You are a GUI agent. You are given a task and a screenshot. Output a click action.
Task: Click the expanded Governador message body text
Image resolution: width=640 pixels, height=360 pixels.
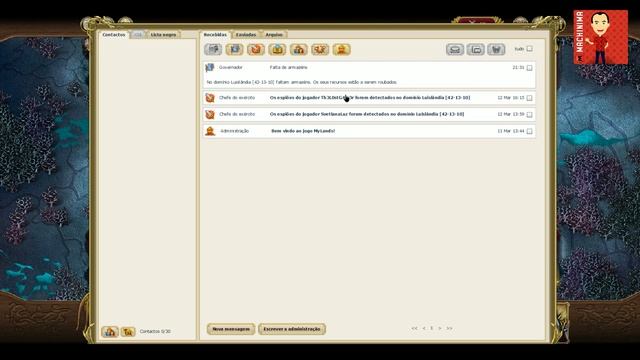[302, 82]
